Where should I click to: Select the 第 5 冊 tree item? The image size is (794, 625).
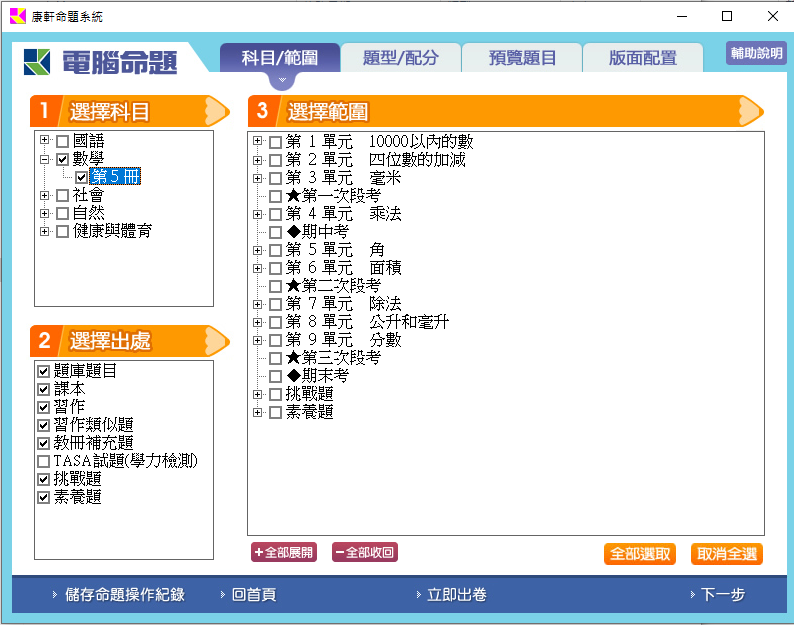[116, 177]
